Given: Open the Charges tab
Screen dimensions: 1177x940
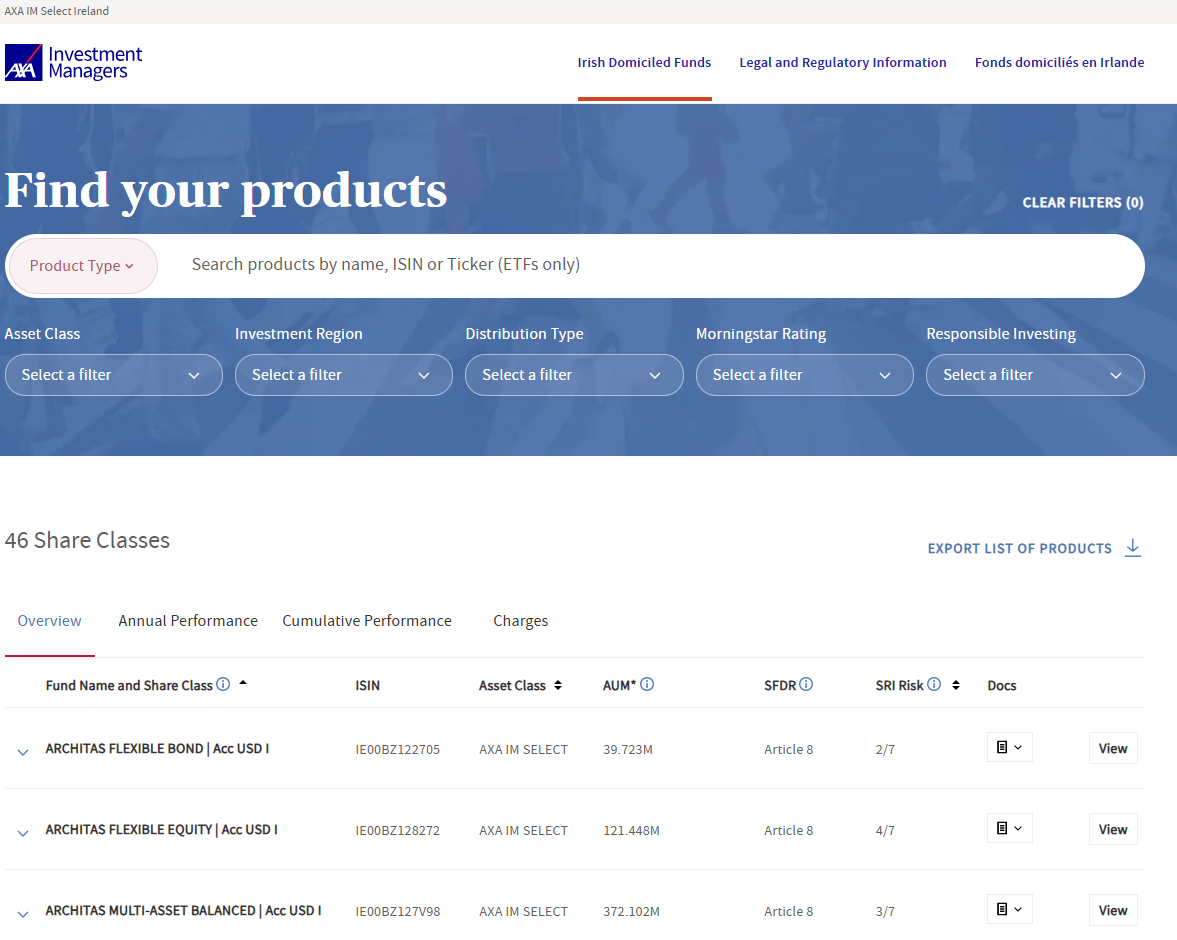Looking at the screenshot, I should [520, 620].
